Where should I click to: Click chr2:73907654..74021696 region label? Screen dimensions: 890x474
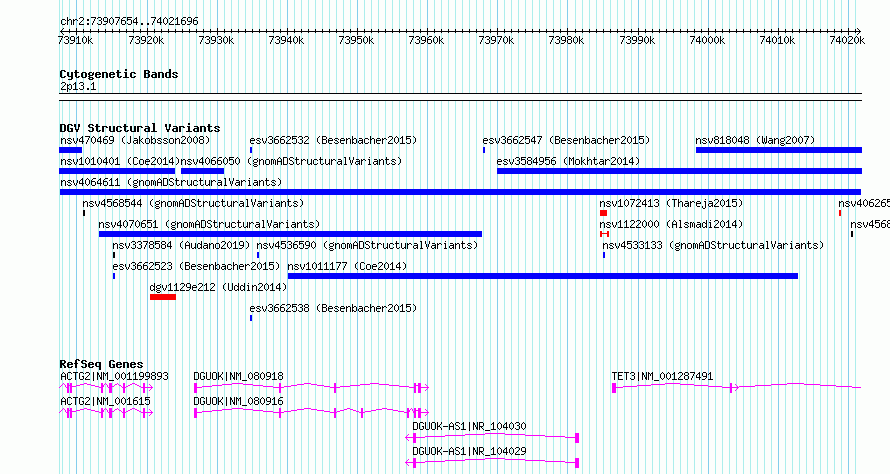click(129, 22)
